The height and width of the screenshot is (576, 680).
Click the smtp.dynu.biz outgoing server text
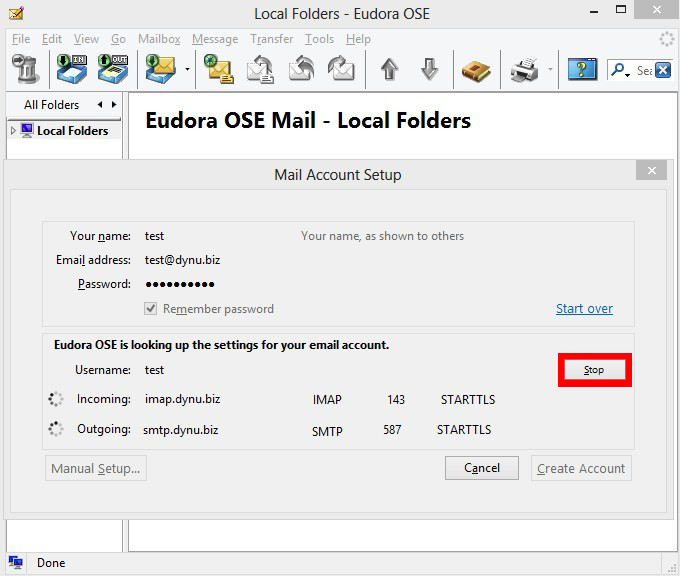pos(181,430)
